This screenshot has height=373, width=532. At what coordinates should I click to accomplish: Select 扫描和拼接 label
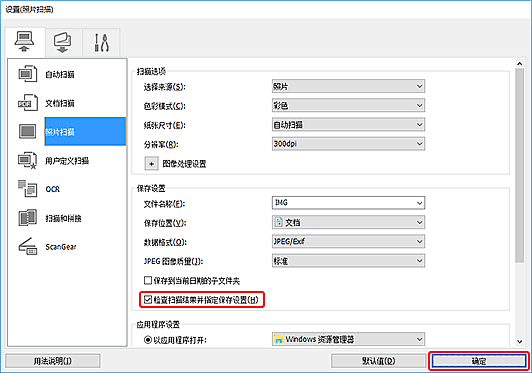(x=63, y=218)
